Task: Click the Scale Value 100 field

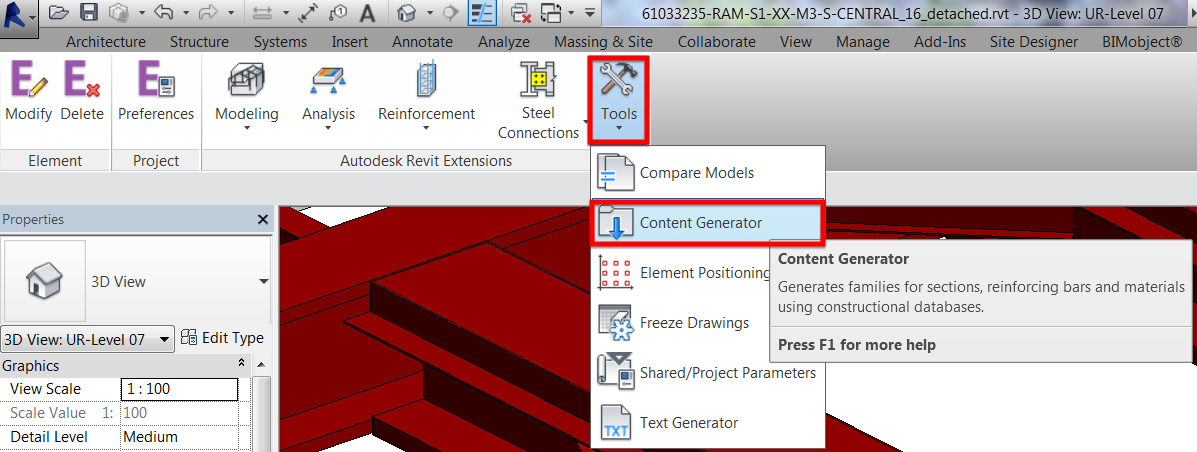Action: tap(179, 413)
